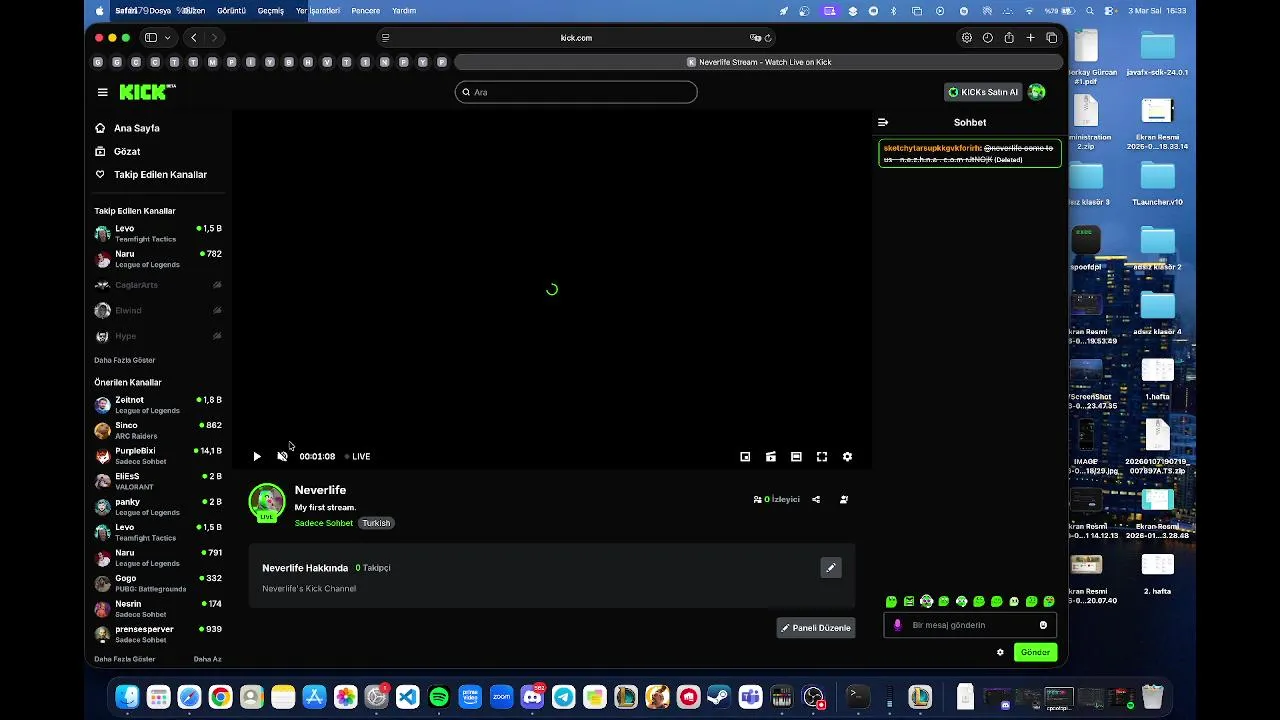
Task: Open offline Elwind channel
Action: coord(158,310)
